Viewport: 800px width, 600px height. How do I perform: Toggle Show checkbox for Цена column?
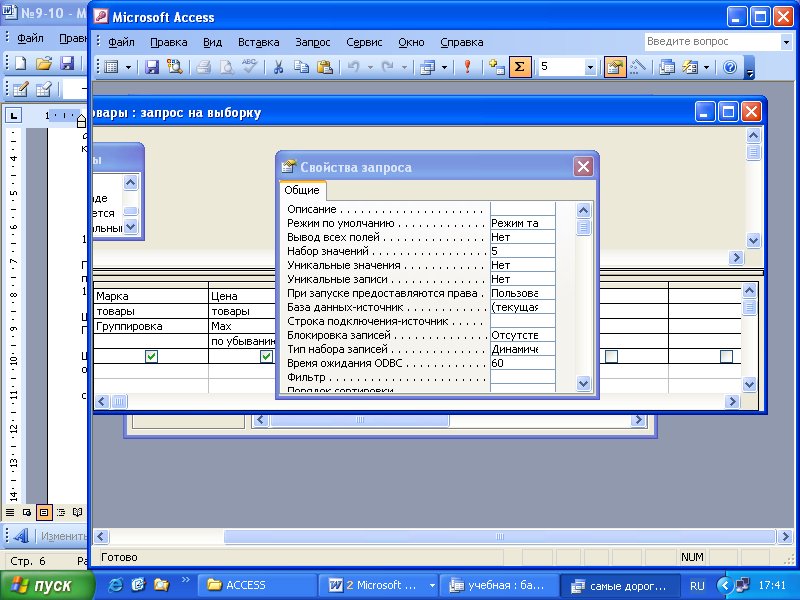[266, 356]
